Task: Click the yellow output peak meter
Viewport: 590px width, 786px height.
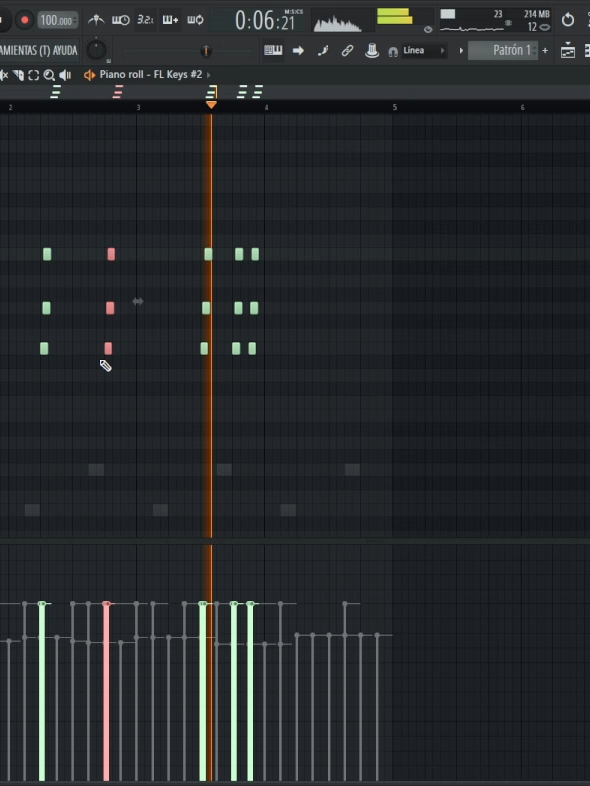Action: click(395, 17)
